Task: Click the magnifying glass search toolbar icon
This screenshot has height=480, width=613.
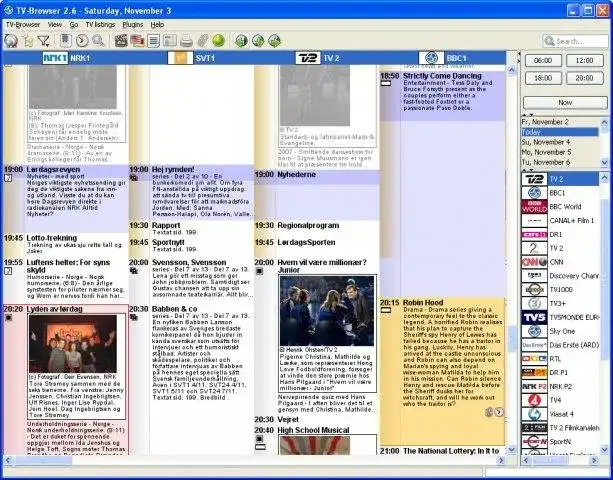Action: 98,41
